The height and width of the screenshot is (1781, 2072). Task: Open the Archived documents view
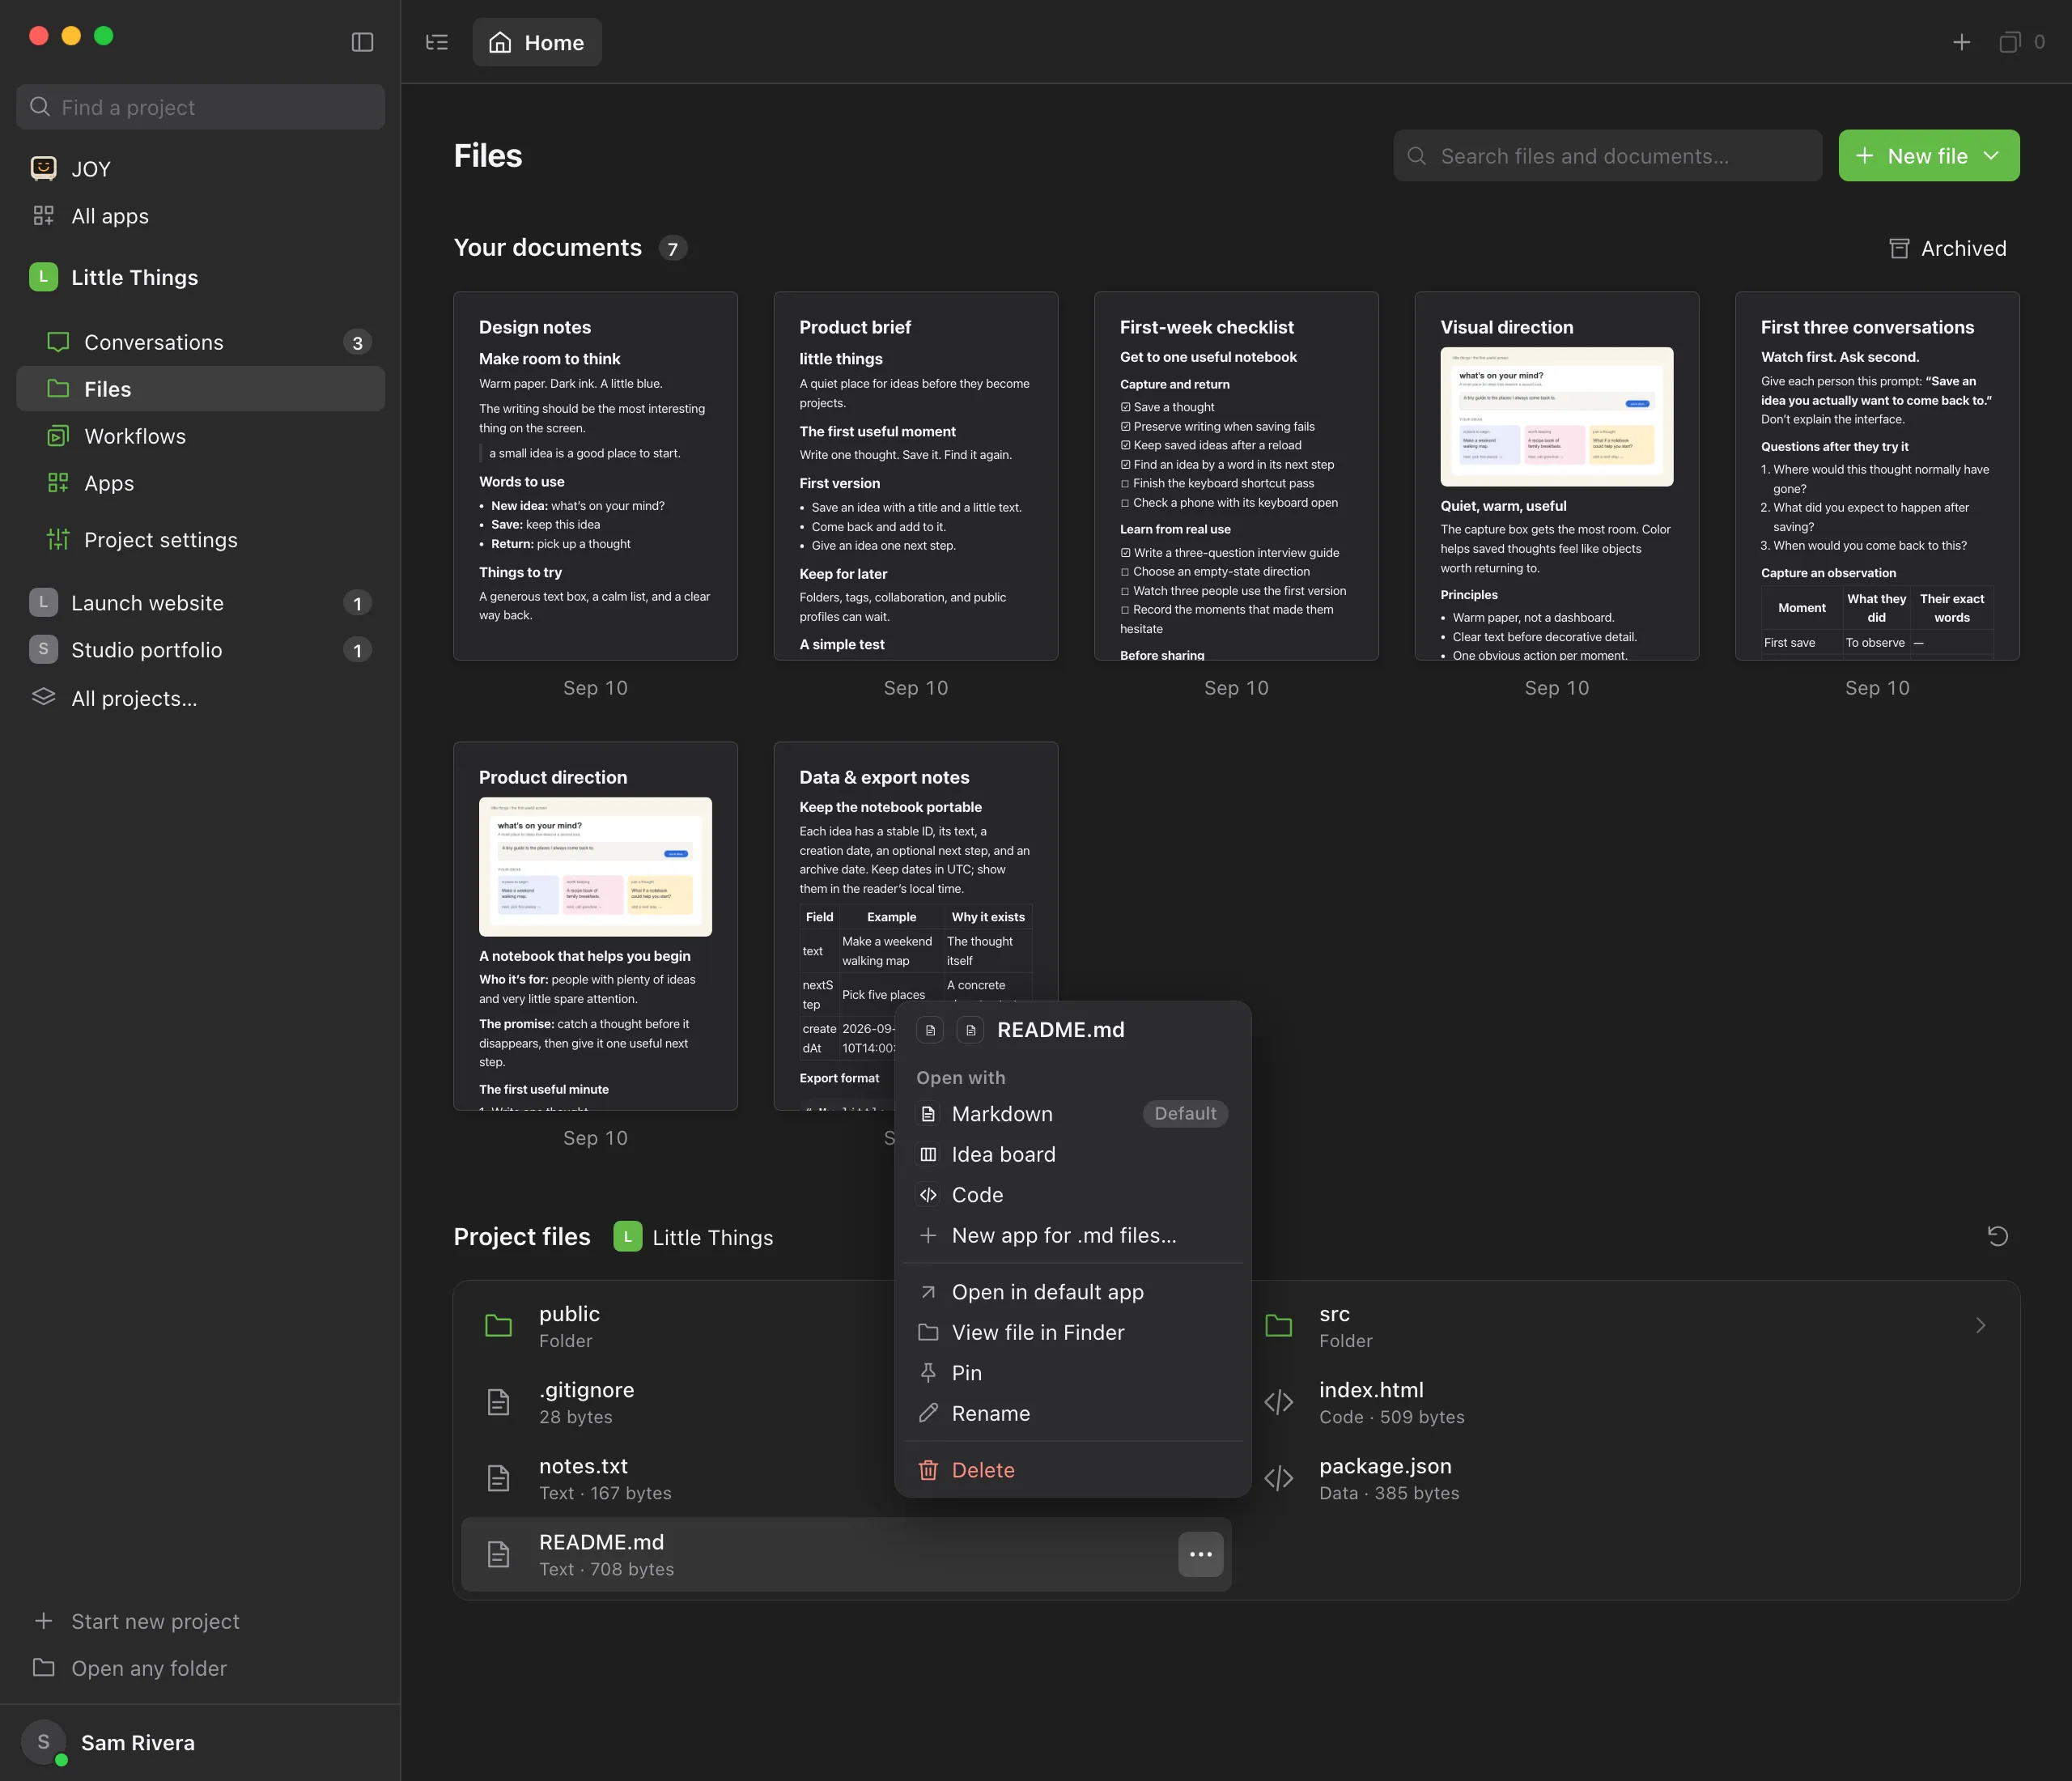point(1947,248)
